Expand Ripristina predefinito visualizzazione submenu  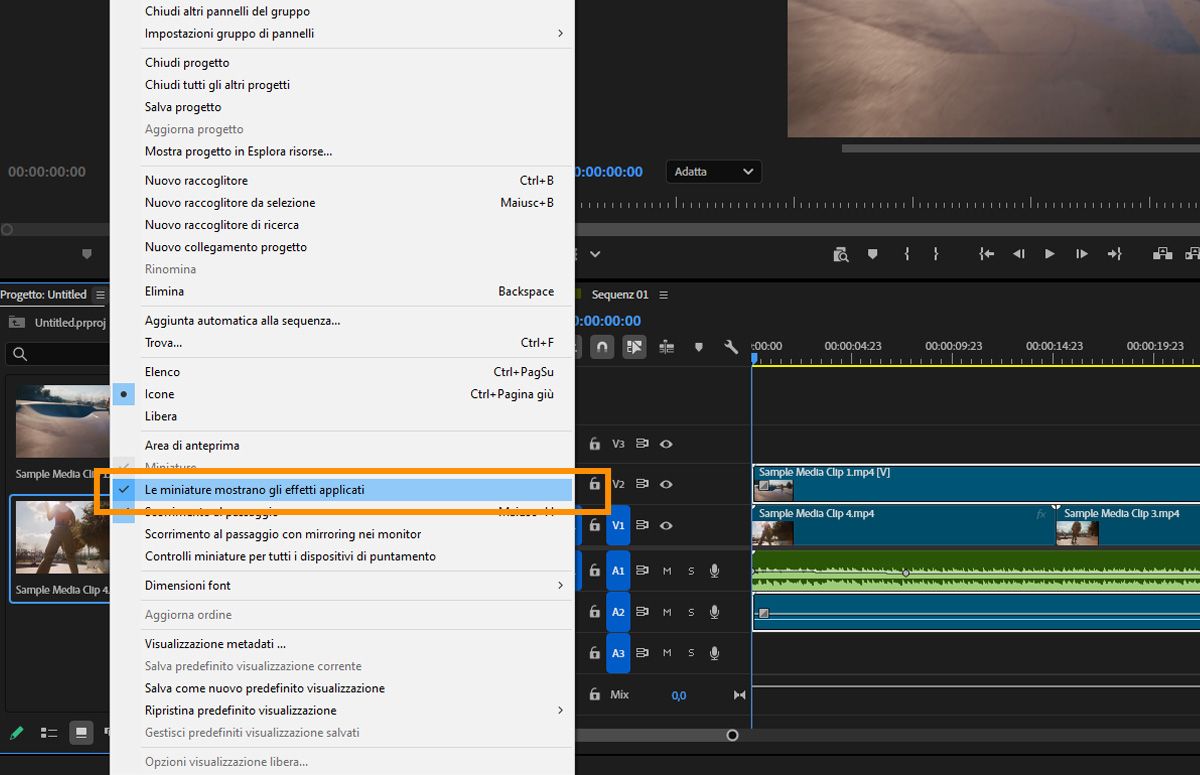point(342,710)
